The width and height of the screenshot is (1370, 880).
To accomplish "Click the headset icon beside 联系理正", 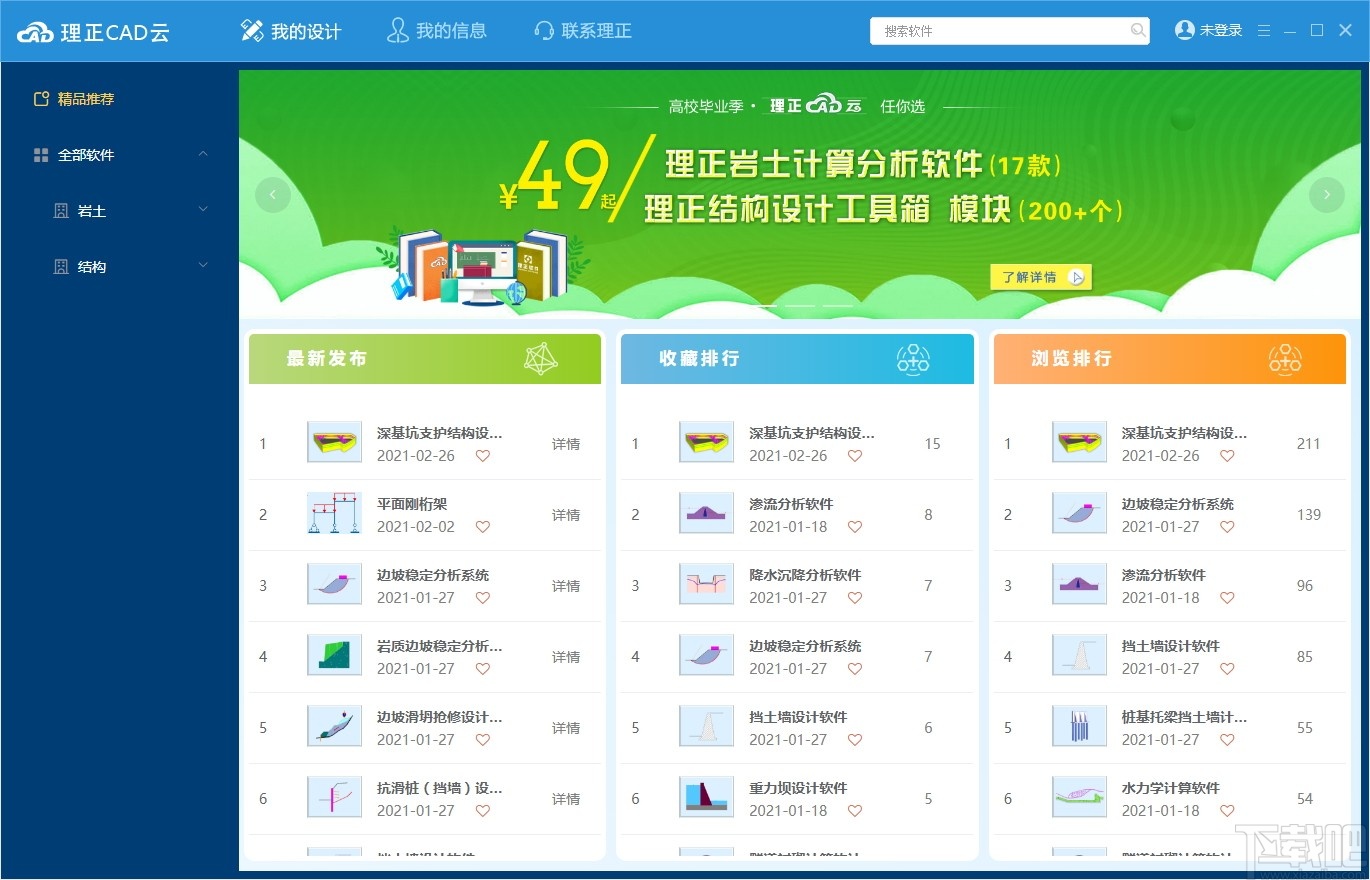I will pos(543,31).
